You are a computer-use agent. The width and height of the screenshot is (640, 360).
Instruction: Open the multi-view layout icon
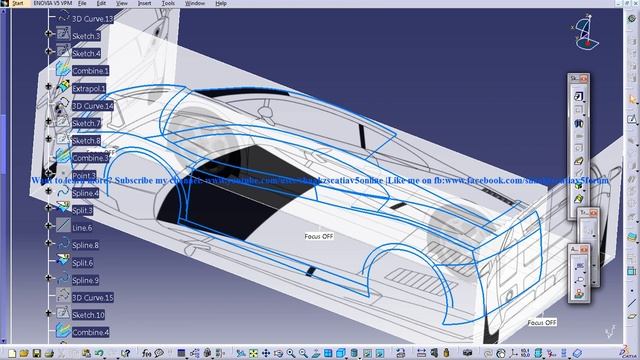[x=328, y=353]
